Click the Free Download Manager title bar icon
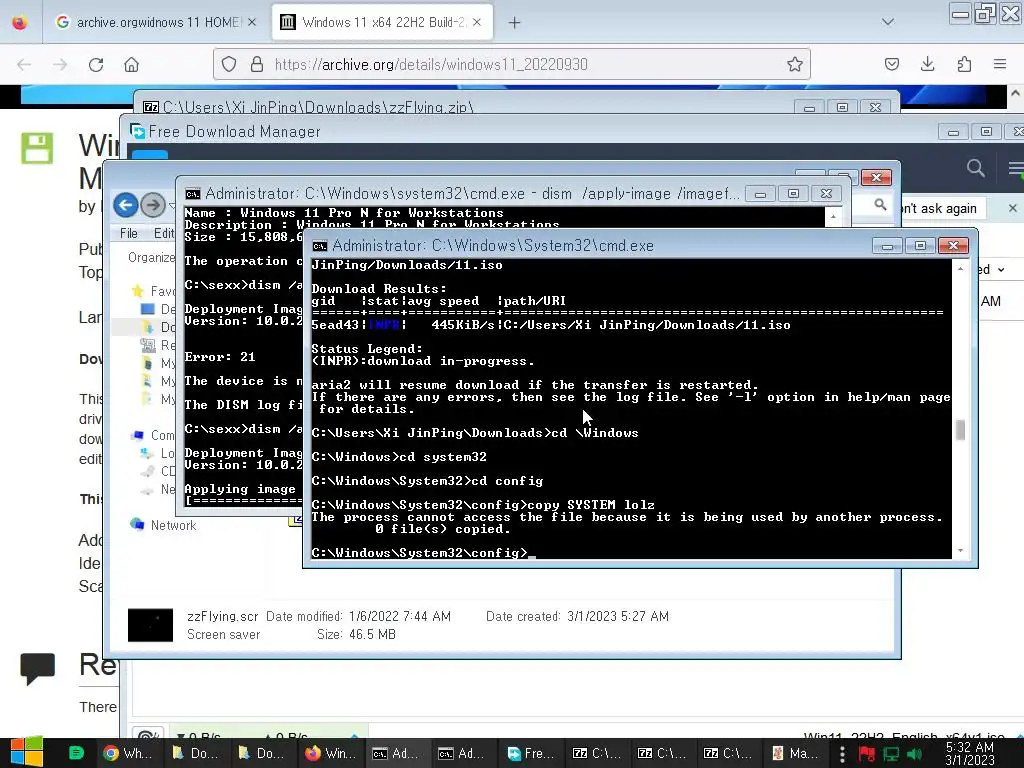The width and height of the screenshot is (1024, 768). [138, 131]
